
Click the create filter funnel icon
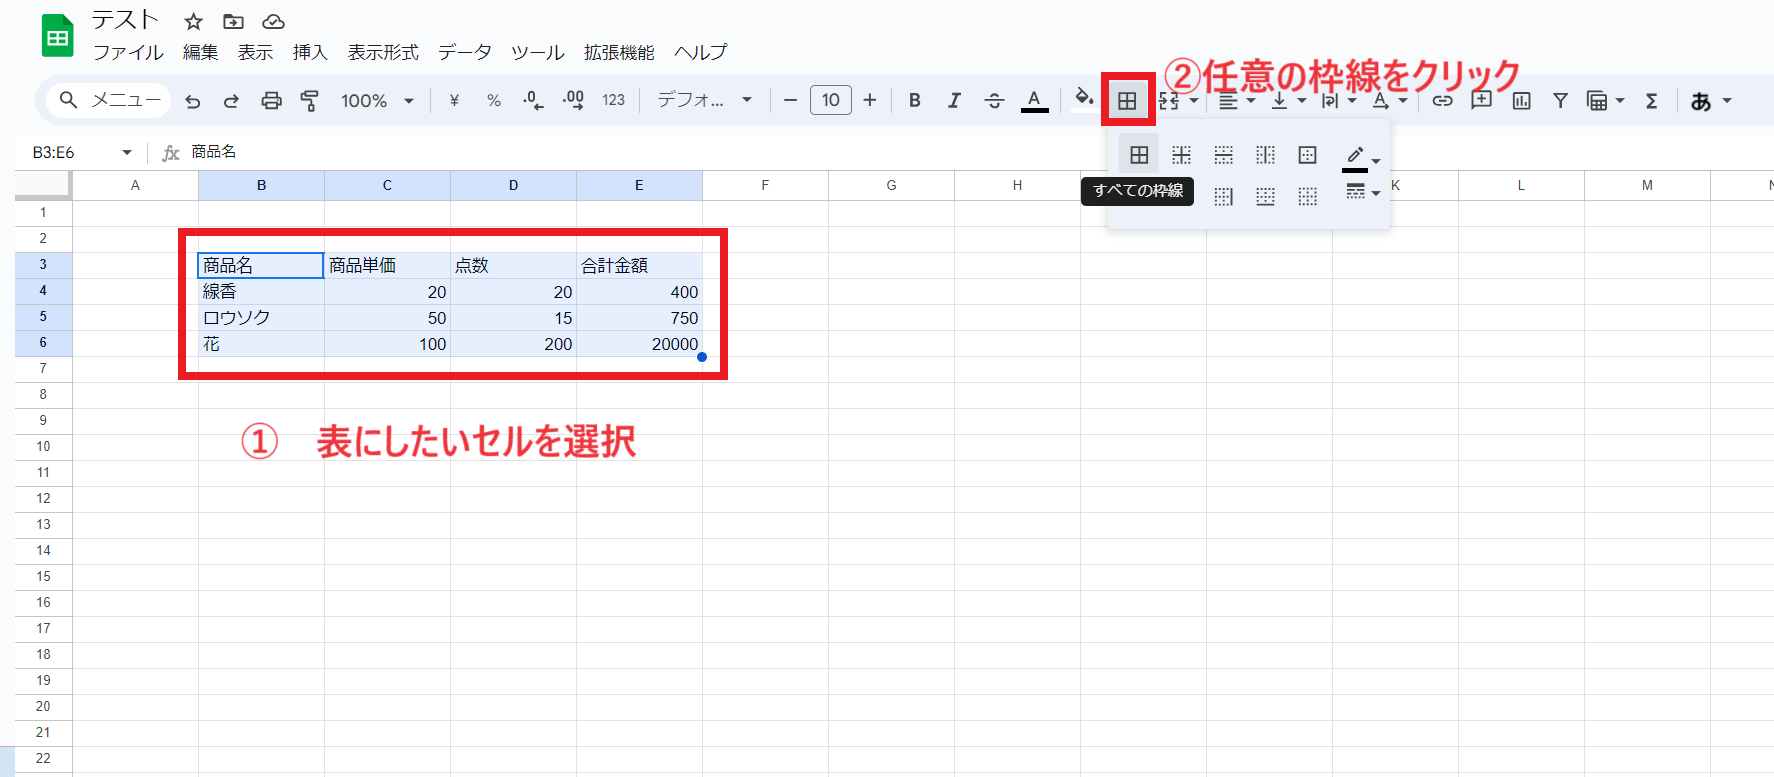[x=1560, y=100]
